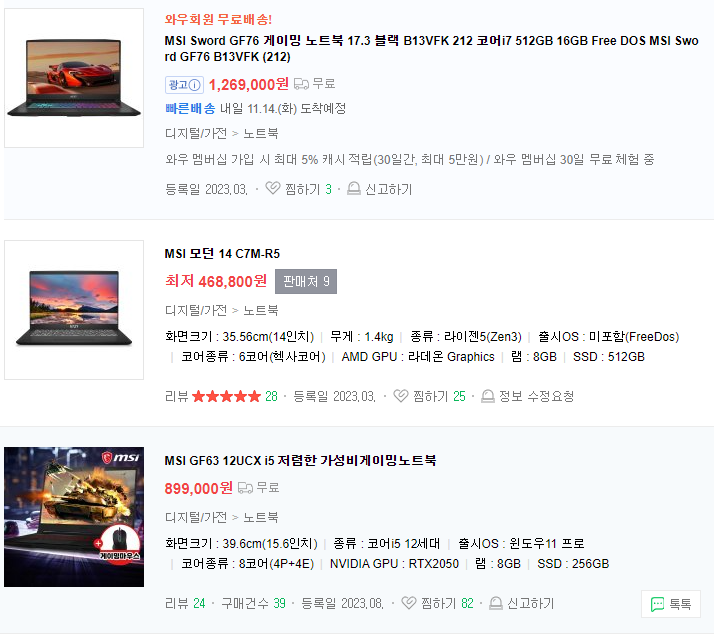Click the 정보 수정요청 siren icon
714x634 pixels.
[488, 396]
